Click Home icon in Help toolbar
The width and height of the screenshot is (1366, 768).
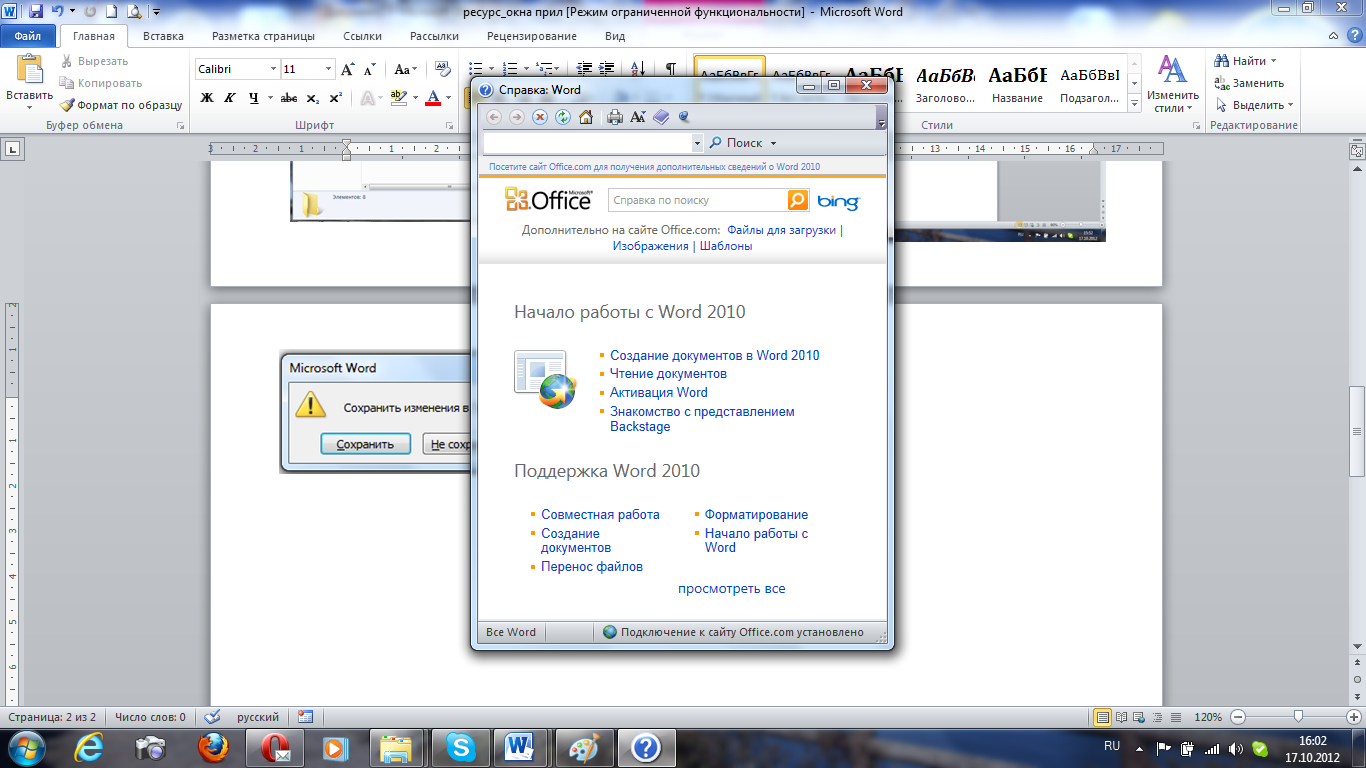(586, 117)
